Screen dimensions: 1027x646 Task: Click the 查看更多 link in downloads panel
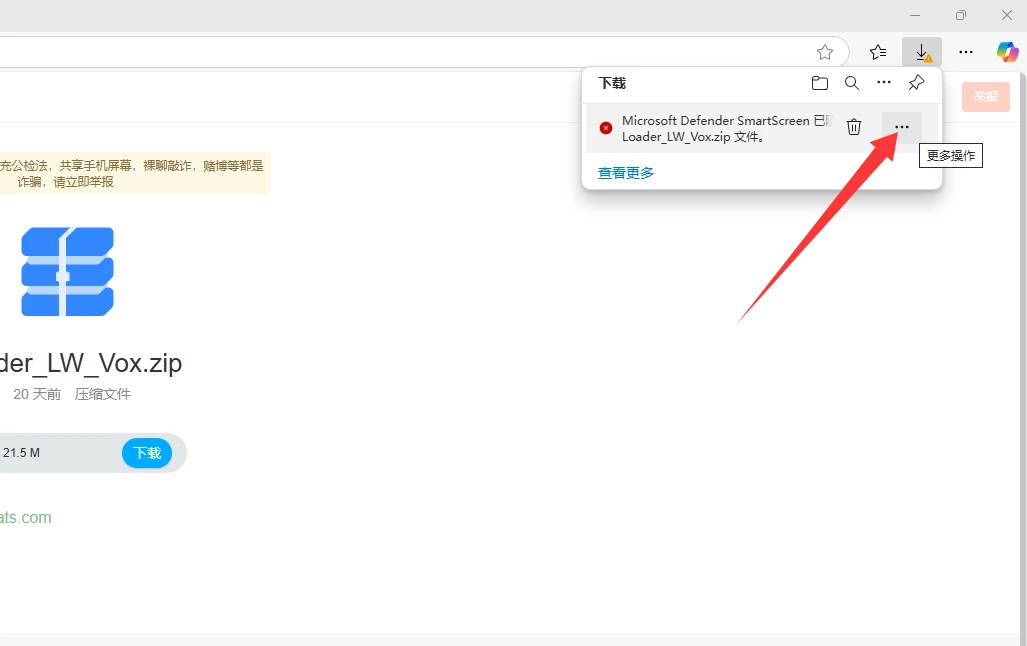[625, 172]
